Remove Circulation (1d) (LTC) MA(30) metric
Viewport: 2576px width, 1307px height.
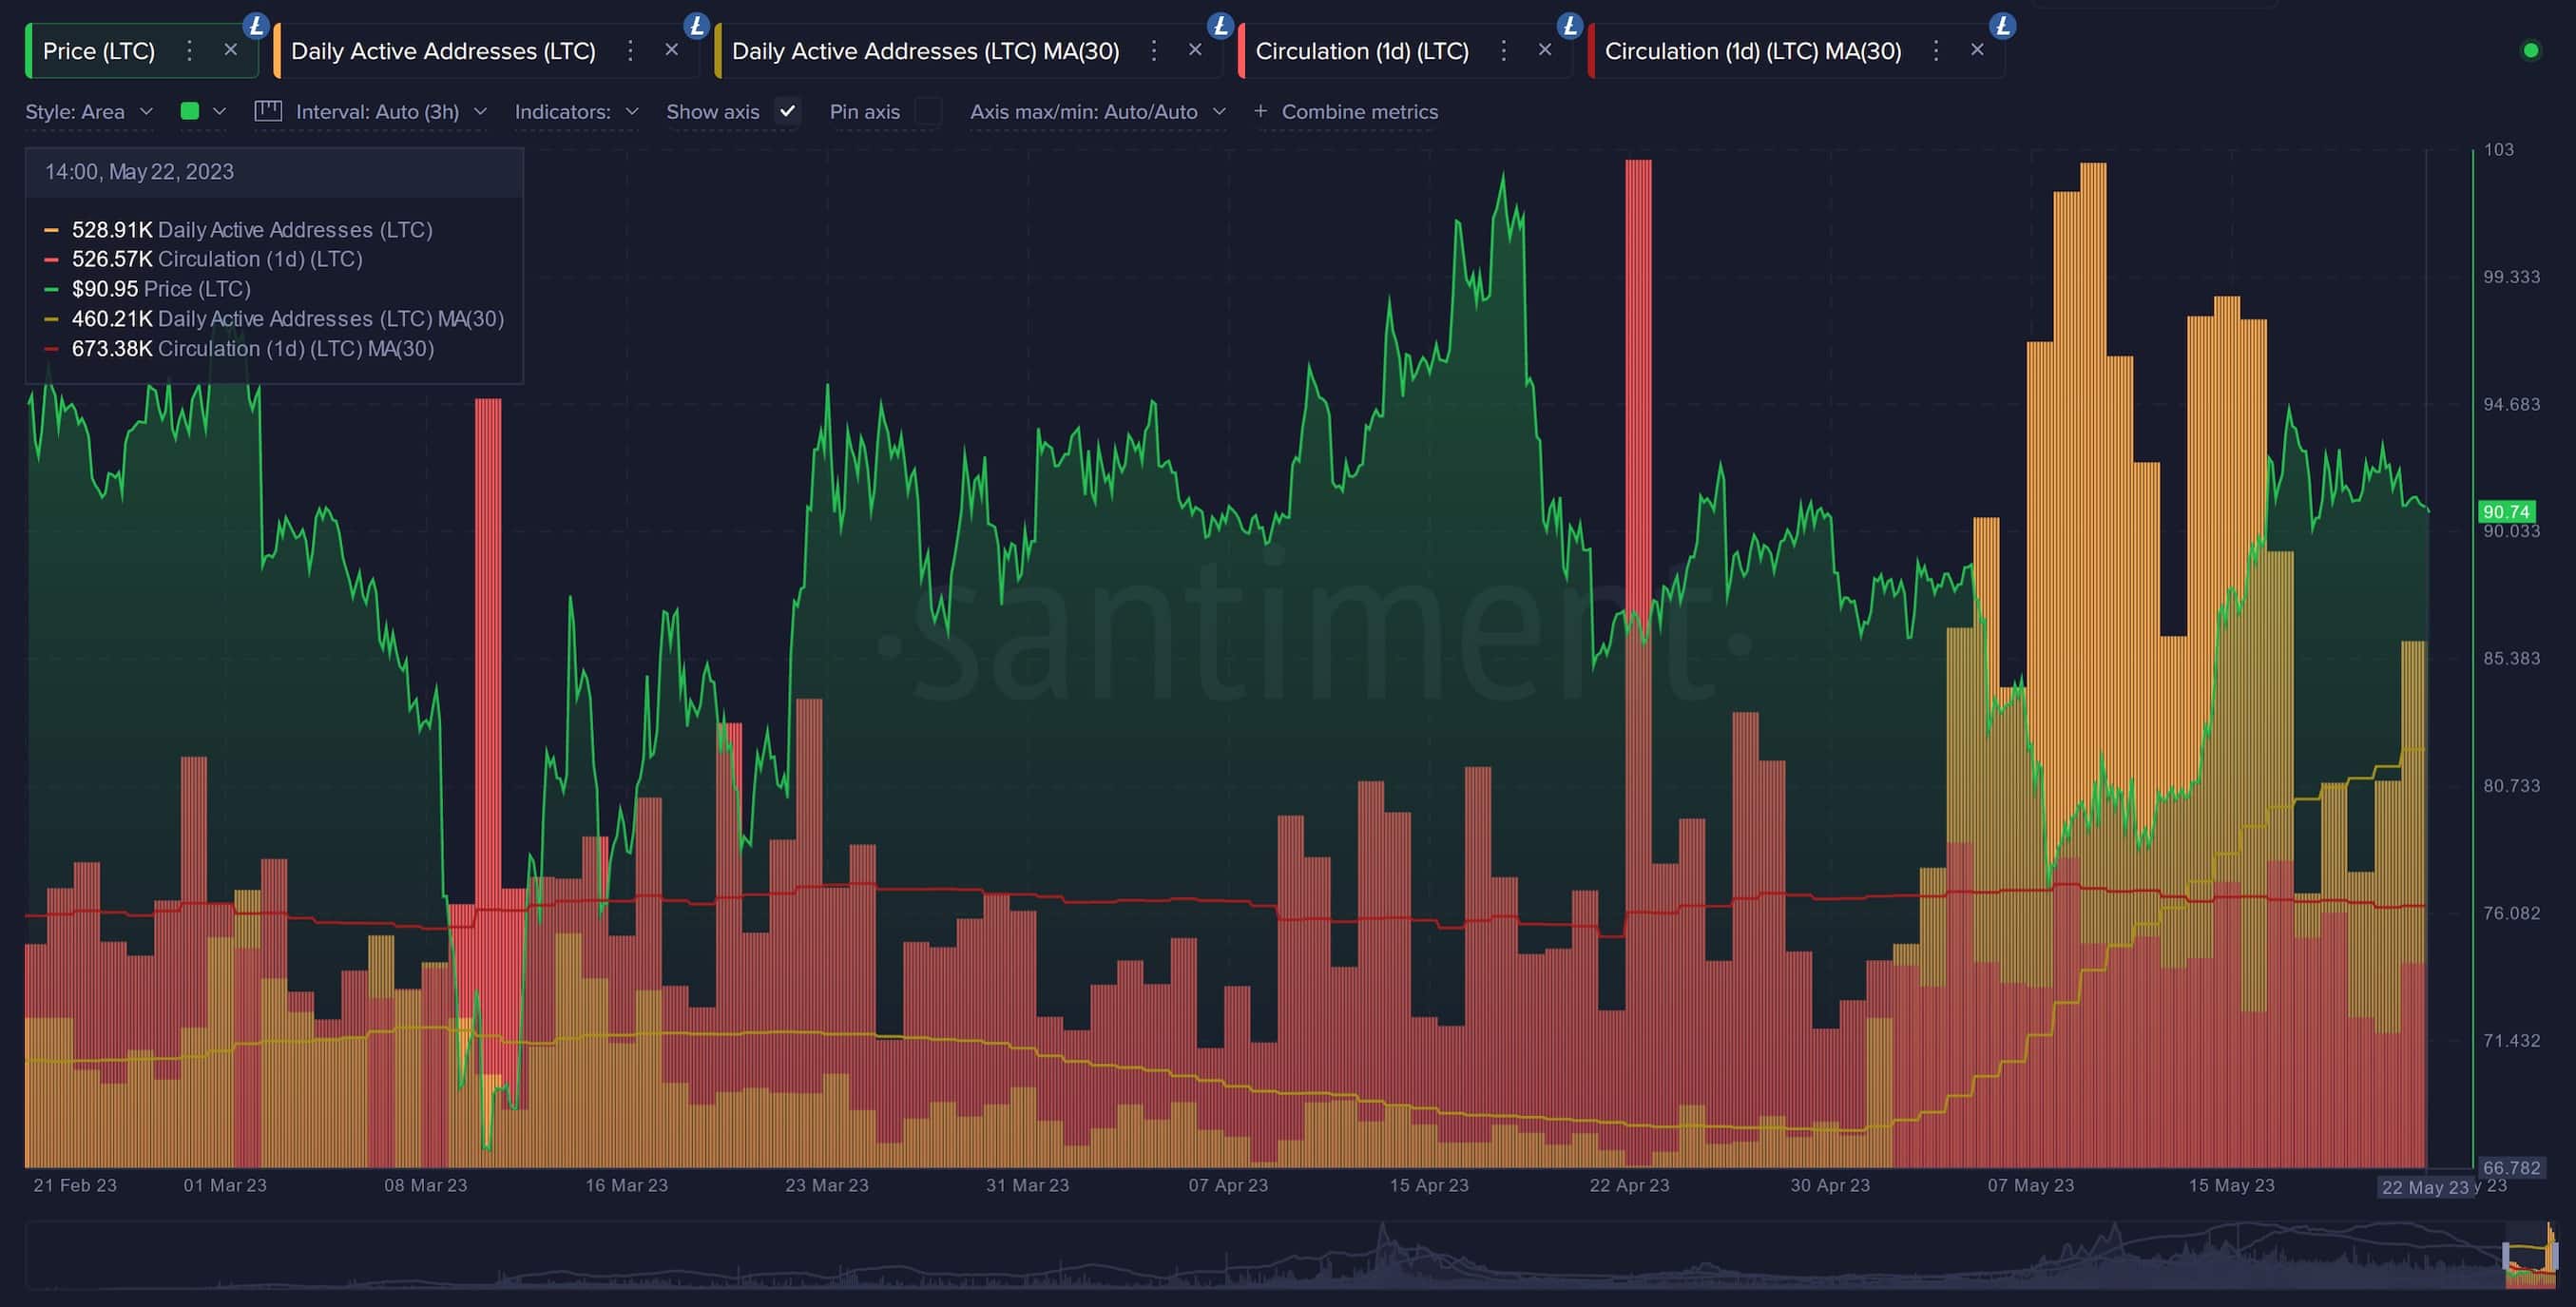[1977, 50]
